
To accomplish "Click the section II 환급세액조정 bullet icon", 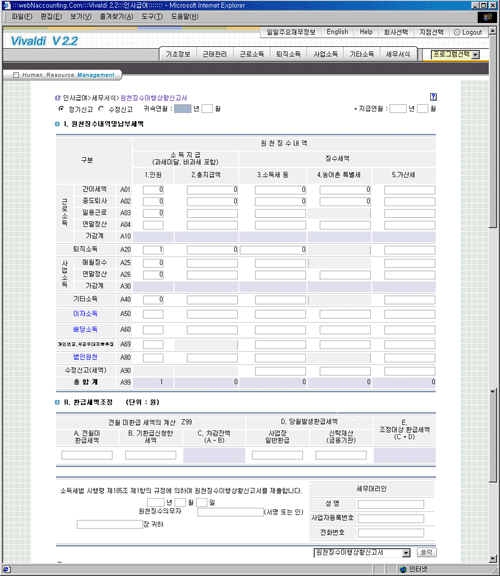I will 57,402.
